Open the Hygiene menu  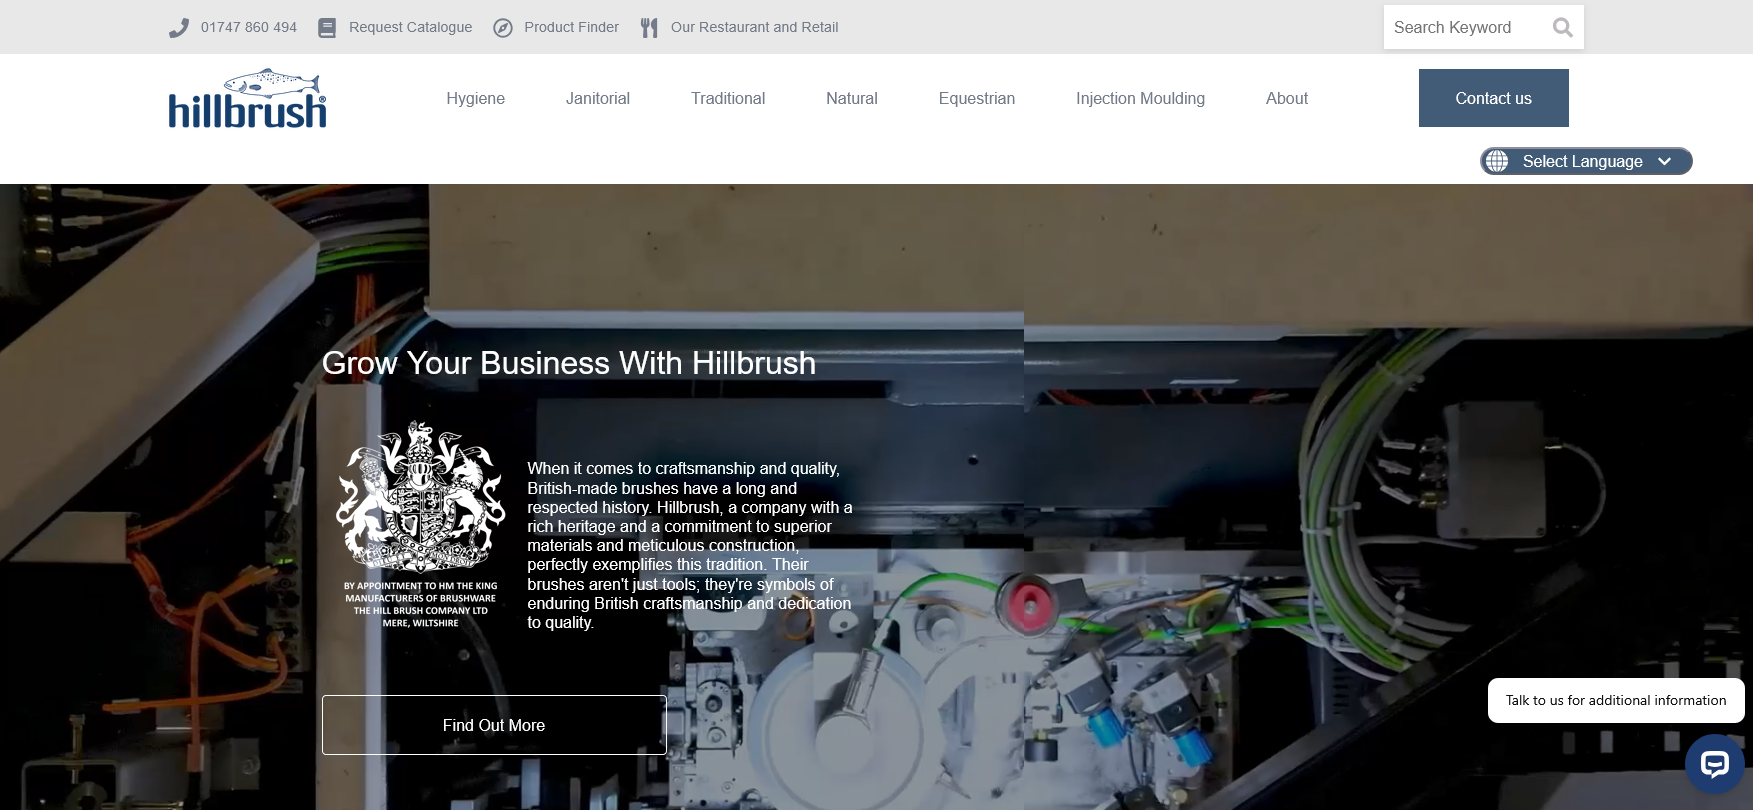coord(476,98)
